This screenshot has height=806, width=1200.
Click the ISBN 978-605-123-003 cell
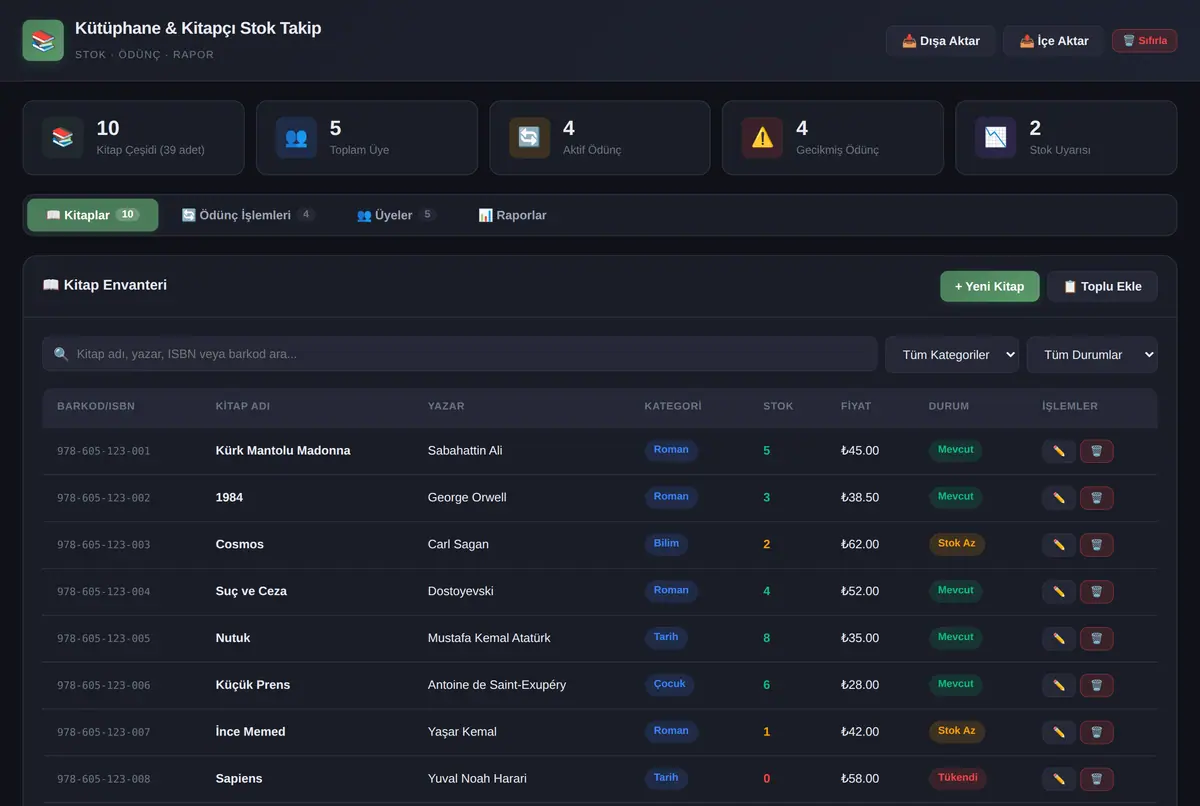[x=104, y=545]
